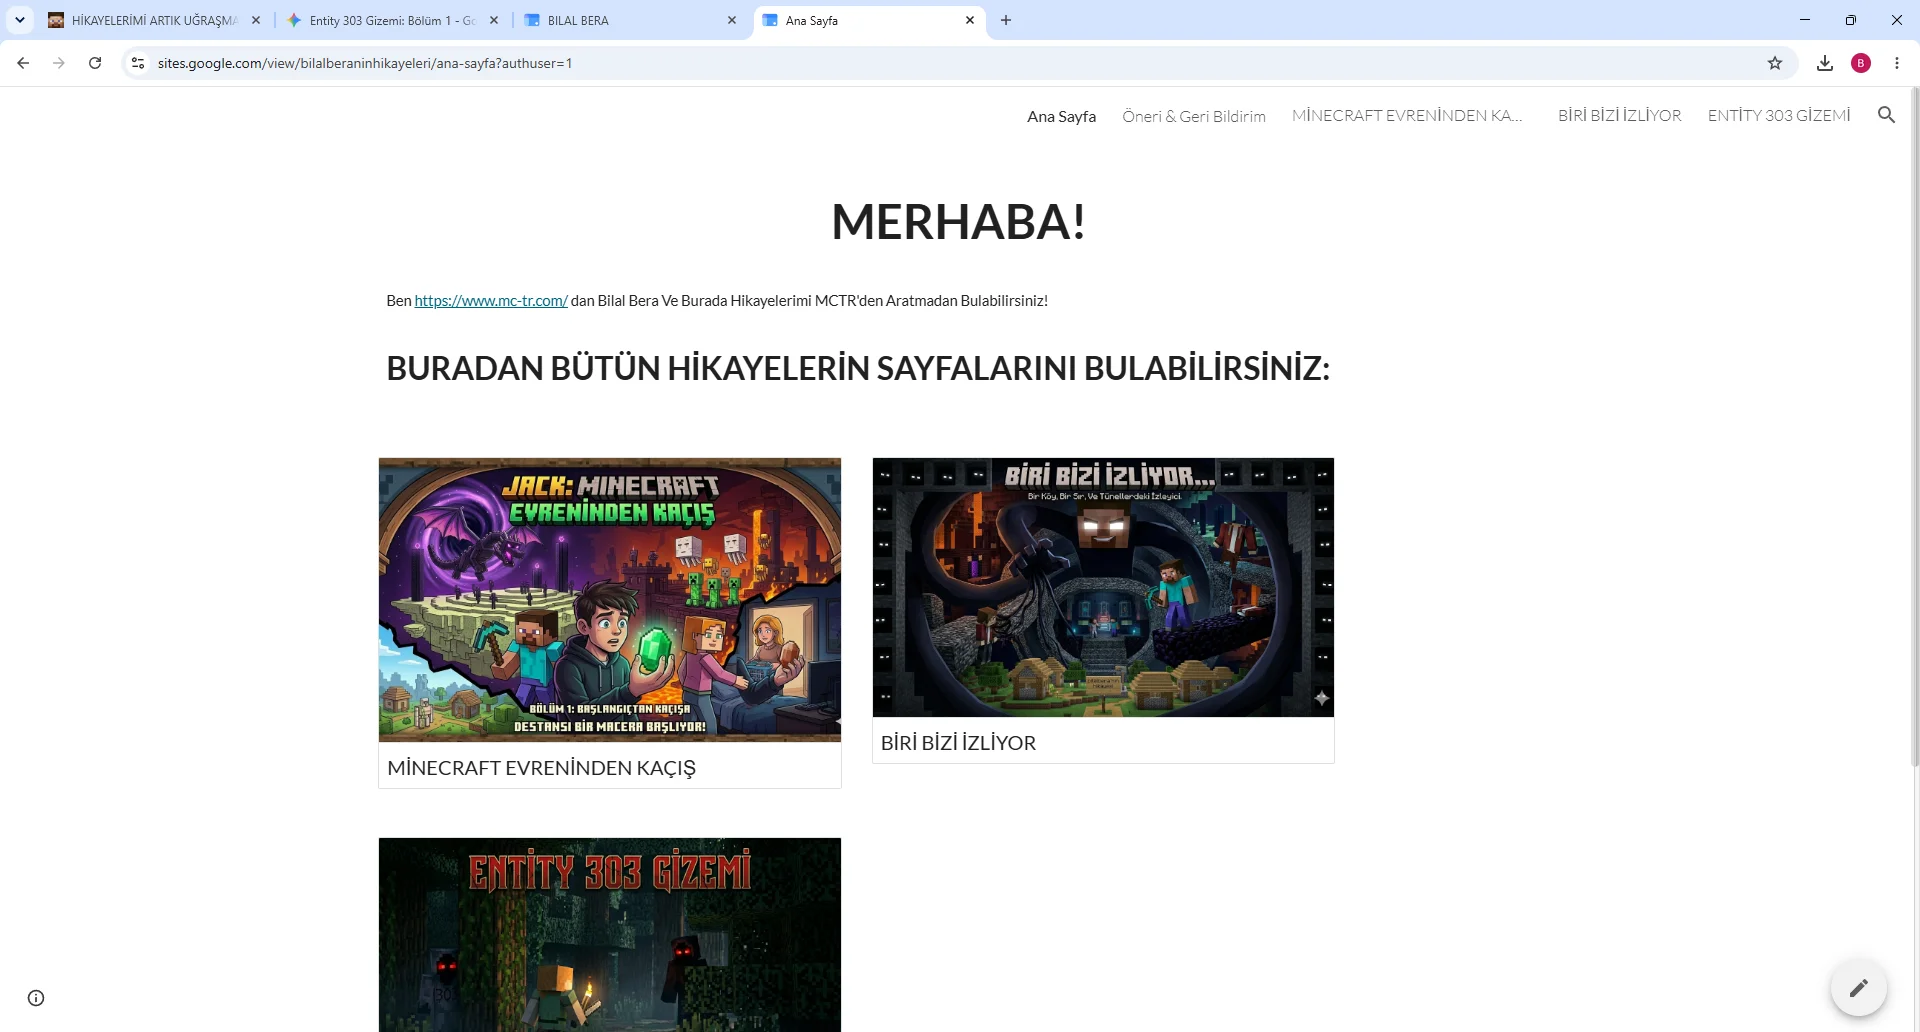Open Öneri & Geri Bildirim page
This screenshot has width=1920, height=1032.
click(x=1194, y=116)
